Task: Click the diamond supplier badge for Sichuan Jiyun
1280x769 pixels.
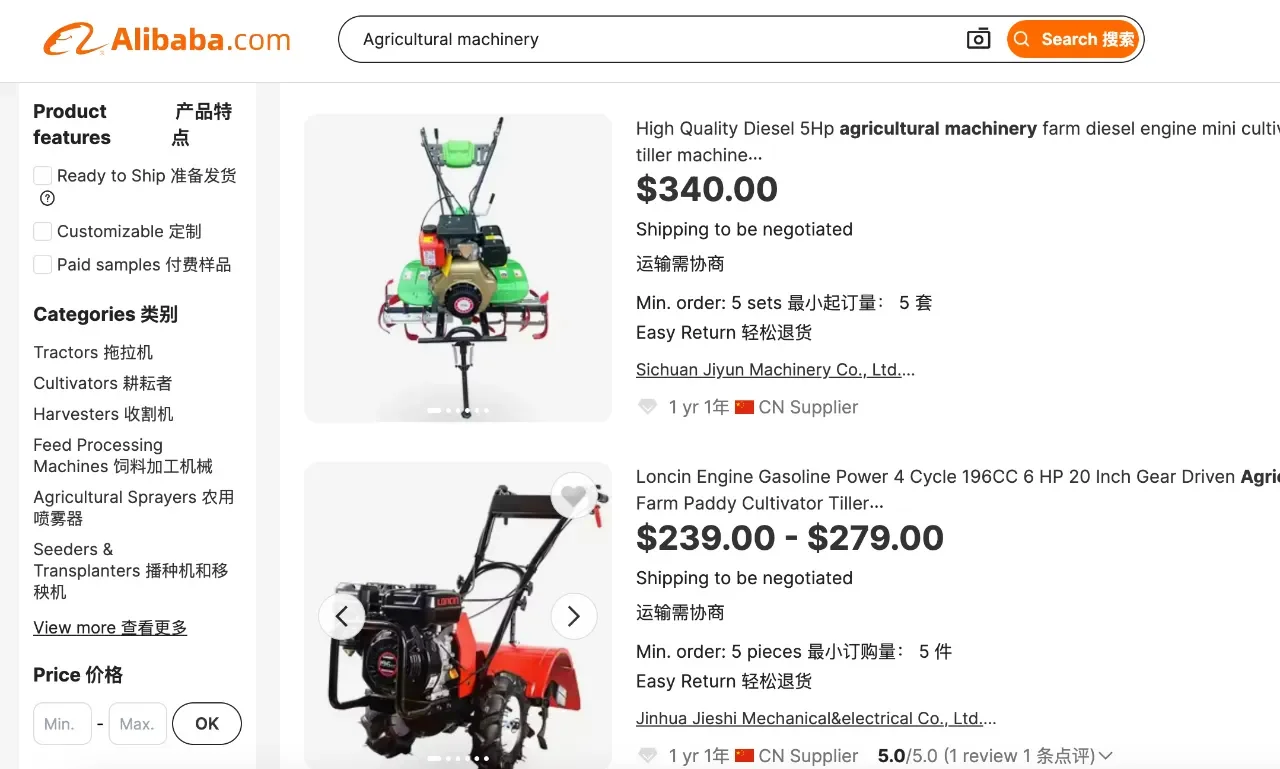Action: point(647,407)
